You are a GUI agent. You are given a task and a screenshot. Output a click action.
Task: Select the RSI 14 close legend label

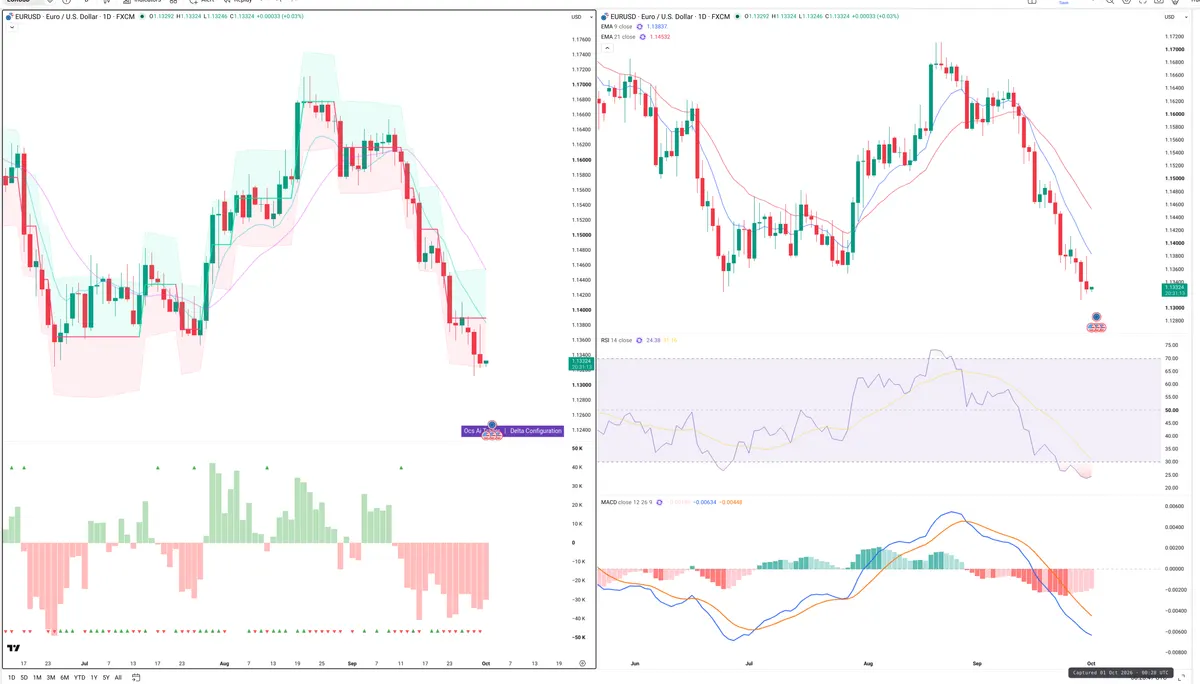coord(616,340)
